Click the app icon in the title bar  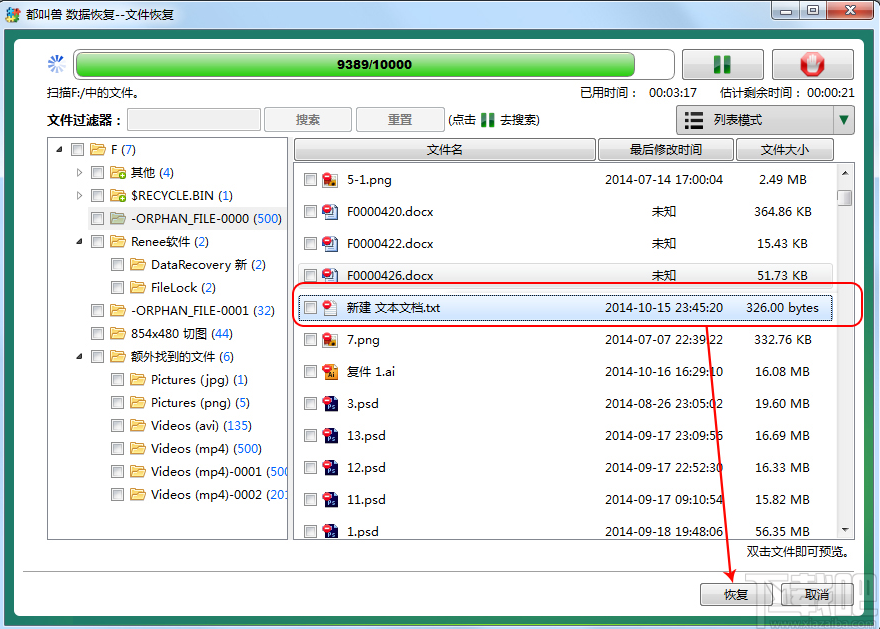[x=13, y=14]
